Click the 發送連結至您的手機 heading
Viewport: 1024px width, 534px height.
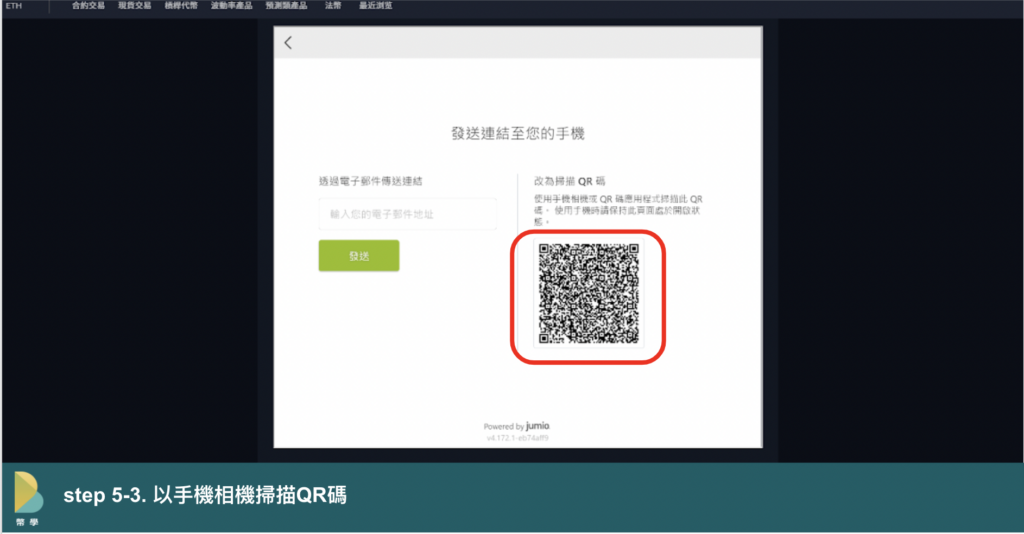click(x=518, y=134)
